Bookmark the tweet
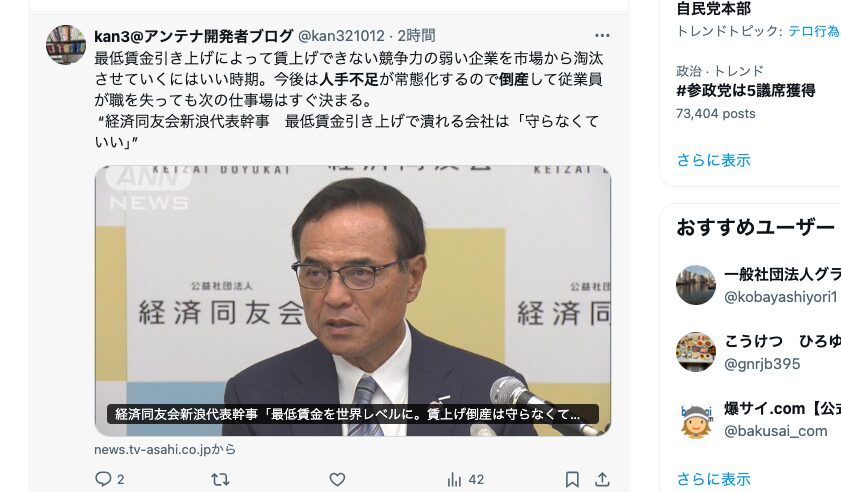The image size is (841, 492). [x=572, y=479]
